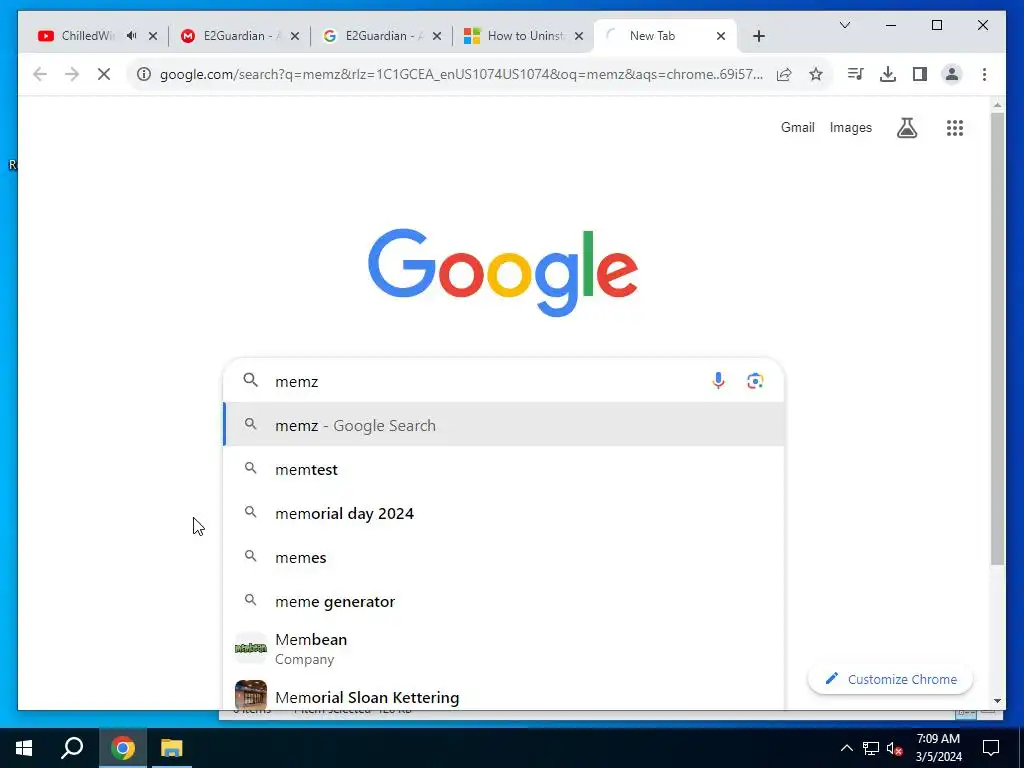Pick the memes suggestion

click(504, 557)
